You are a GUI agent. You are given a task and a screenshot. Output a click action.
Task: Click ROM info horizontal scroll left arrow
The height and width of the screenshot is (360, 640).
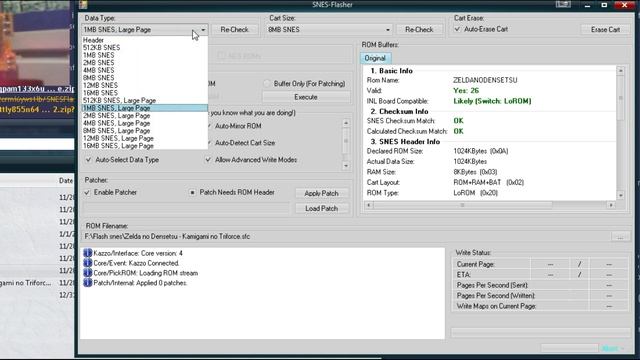pyautogui.click(x=369, y=205)
